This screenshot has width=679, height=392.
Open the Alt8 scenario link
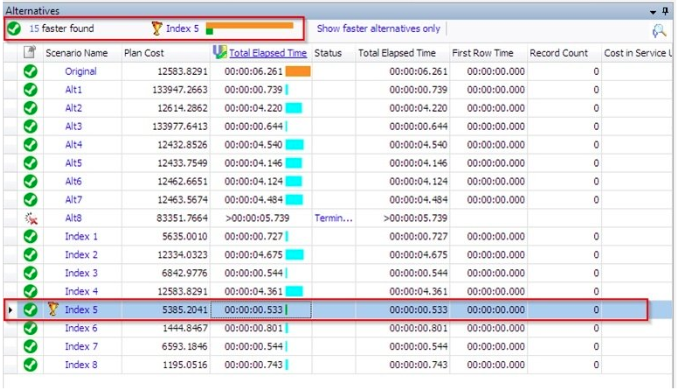point(73,218)
